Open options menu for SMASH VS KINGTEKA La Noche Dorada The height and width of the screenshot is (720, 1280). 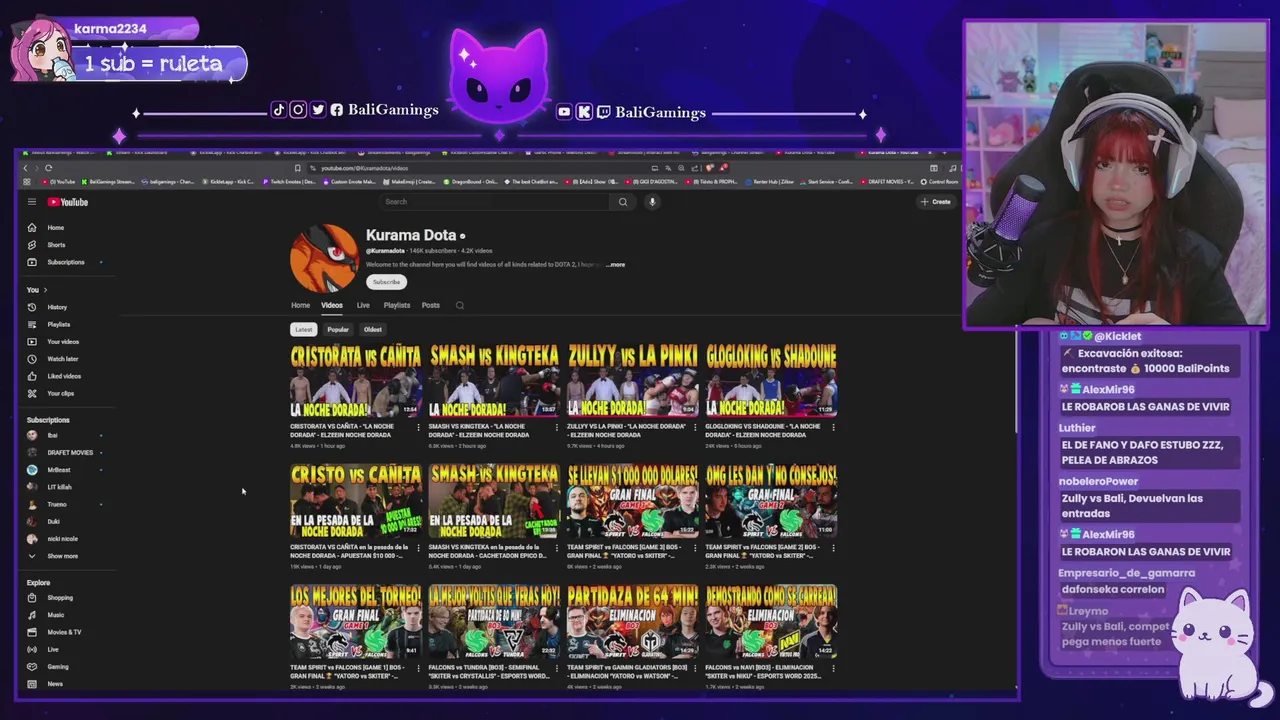tap(557, 427)
